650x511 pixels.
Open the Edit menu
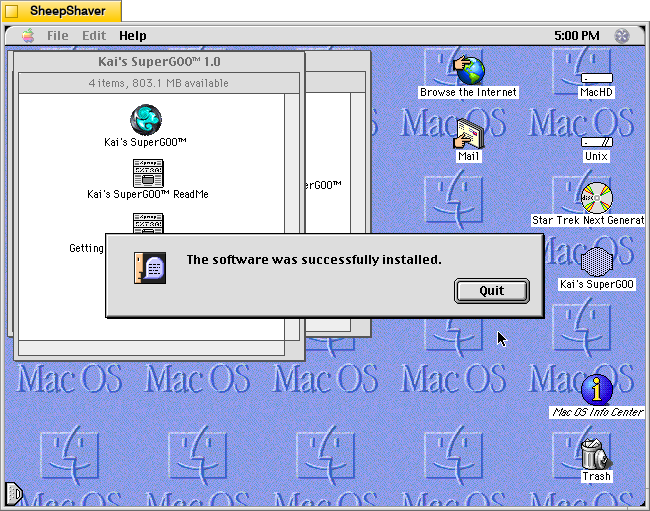click(94, 36)
